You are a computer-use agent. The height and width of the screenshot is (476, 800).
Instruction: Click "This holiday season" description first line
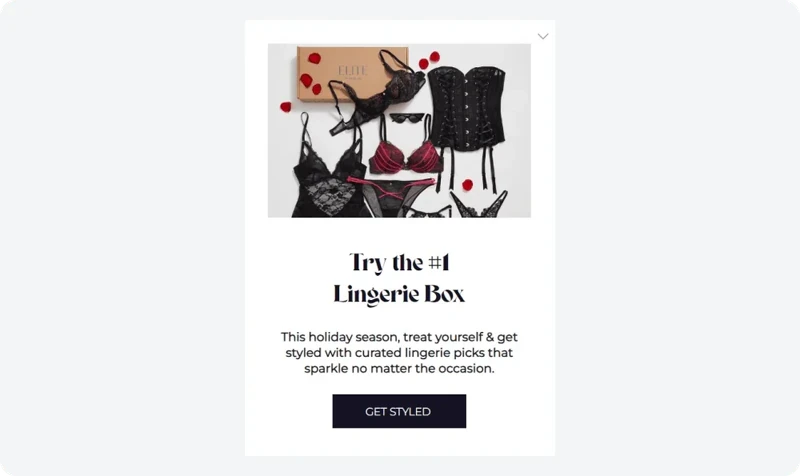[399, 337]
